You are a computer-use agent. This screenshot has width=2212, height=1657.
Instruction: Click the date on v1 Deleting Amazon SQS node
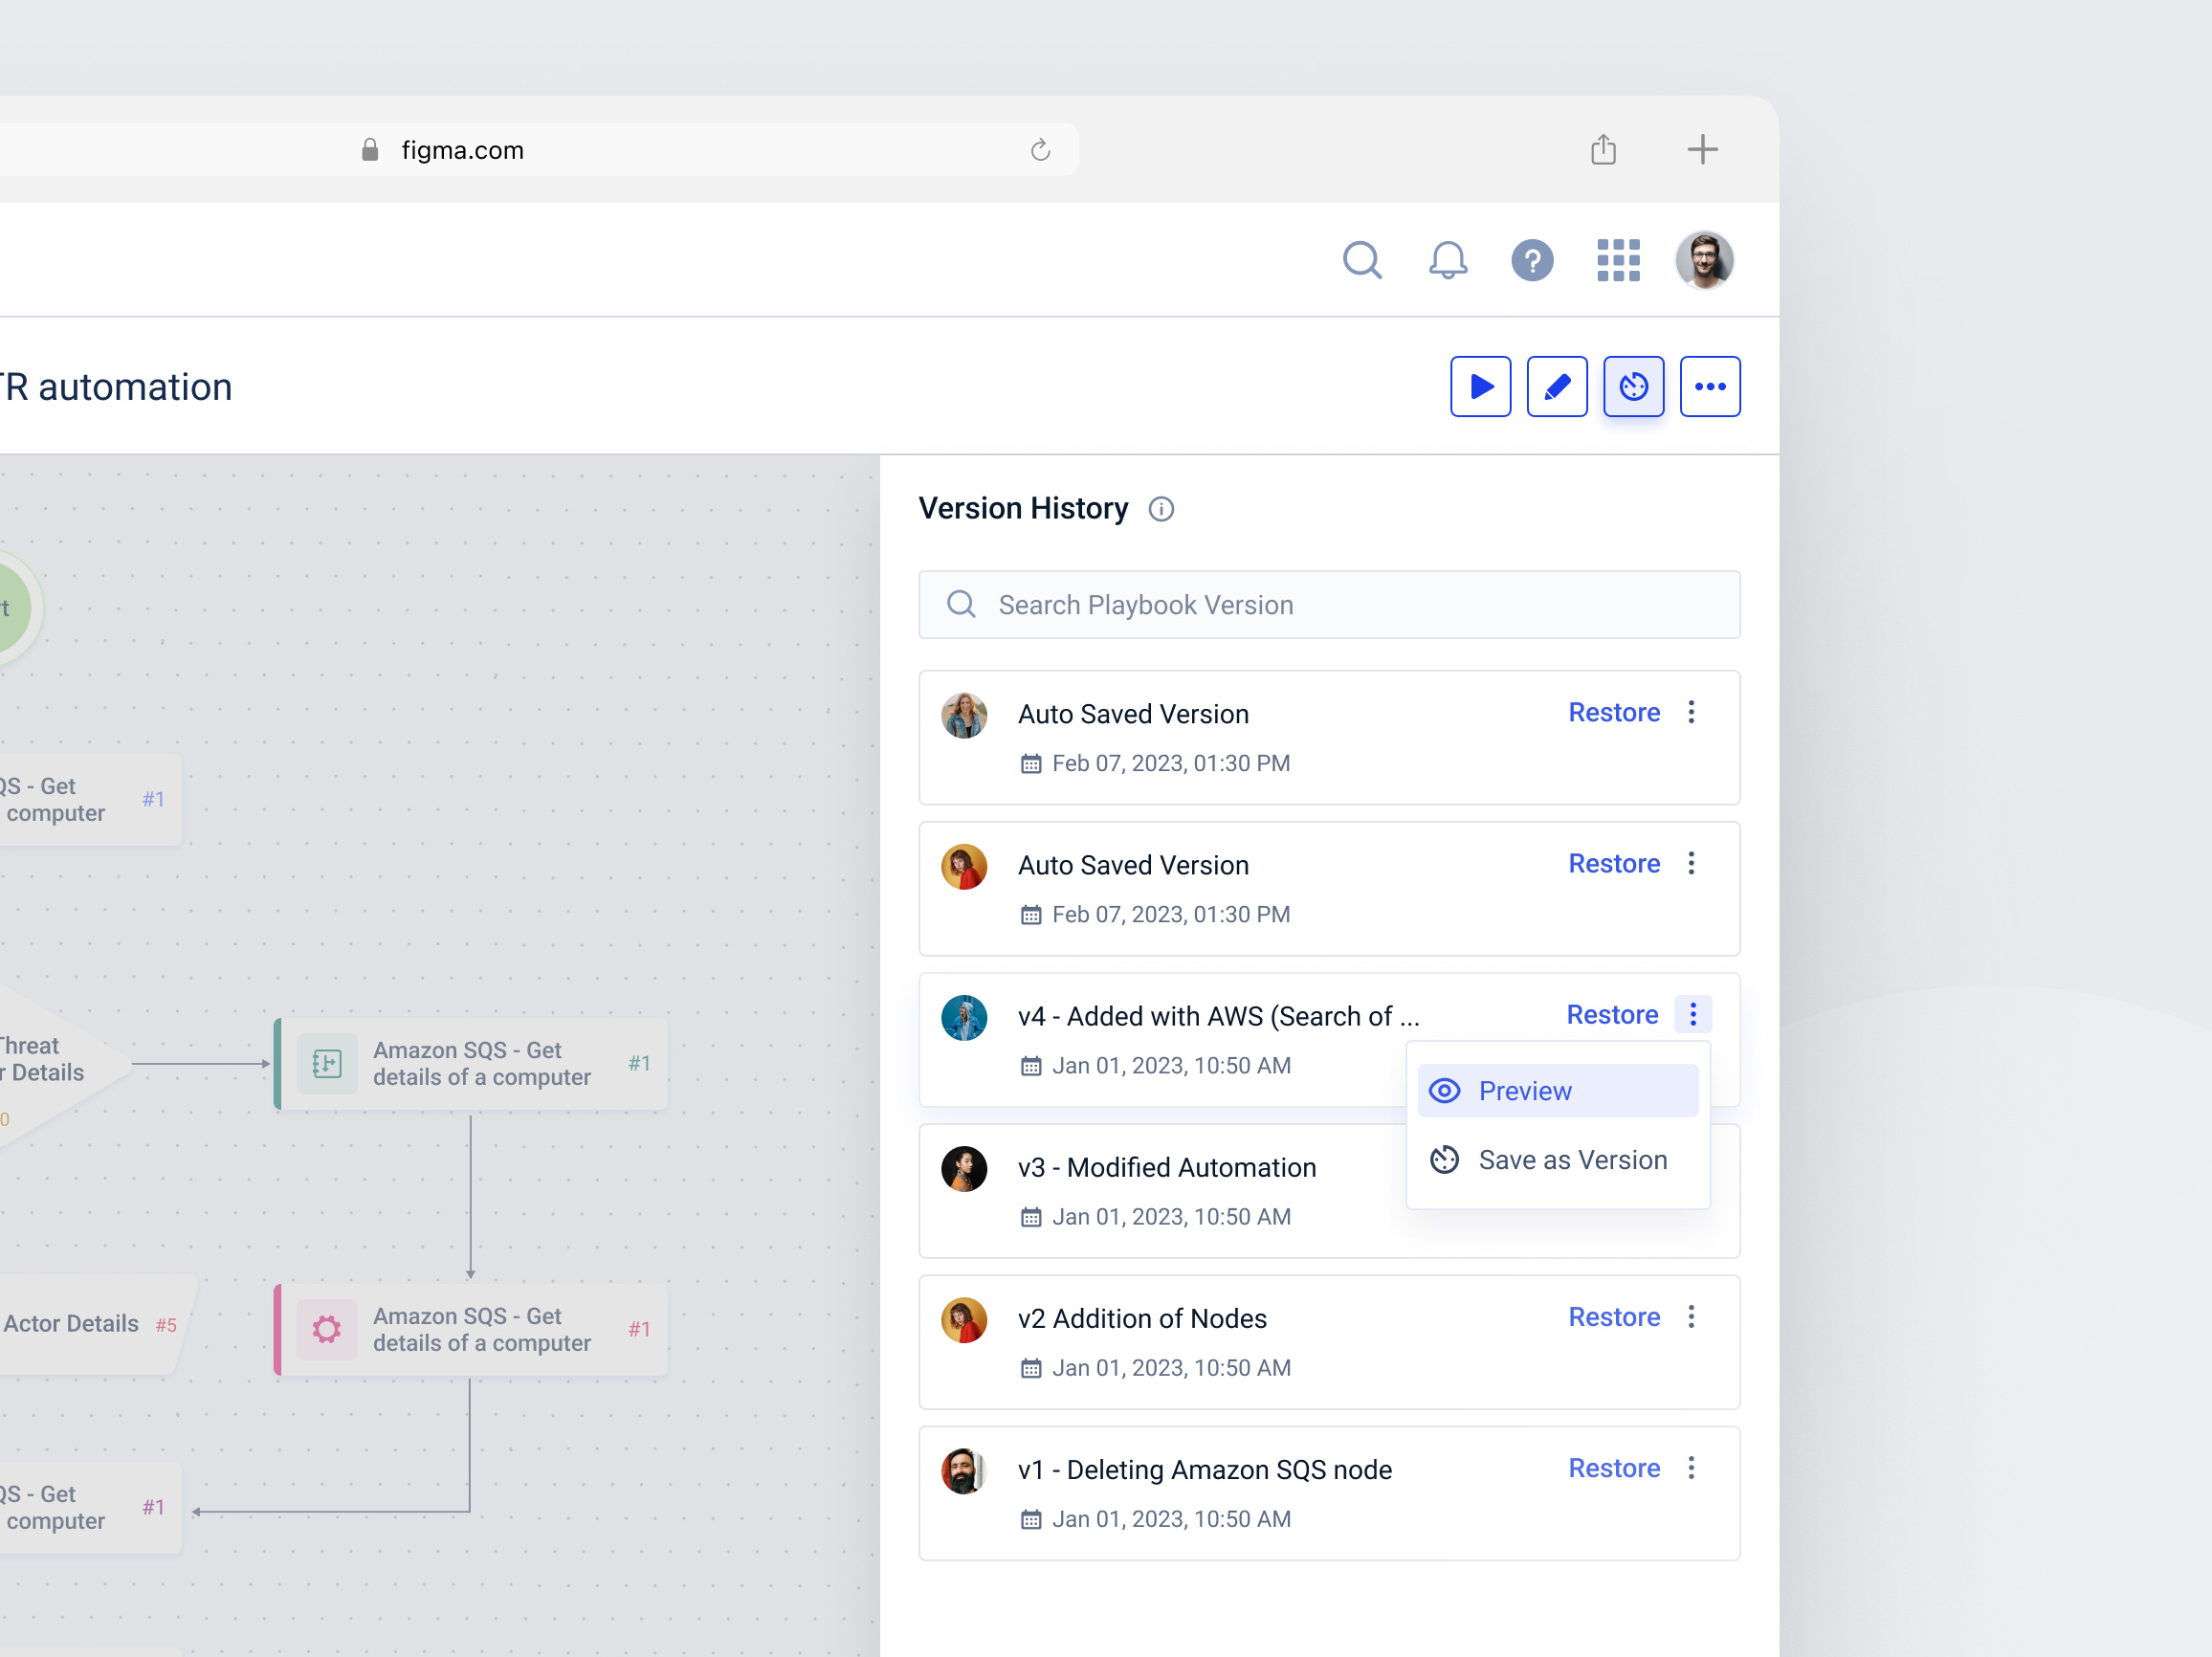tap(1171, 1519)
